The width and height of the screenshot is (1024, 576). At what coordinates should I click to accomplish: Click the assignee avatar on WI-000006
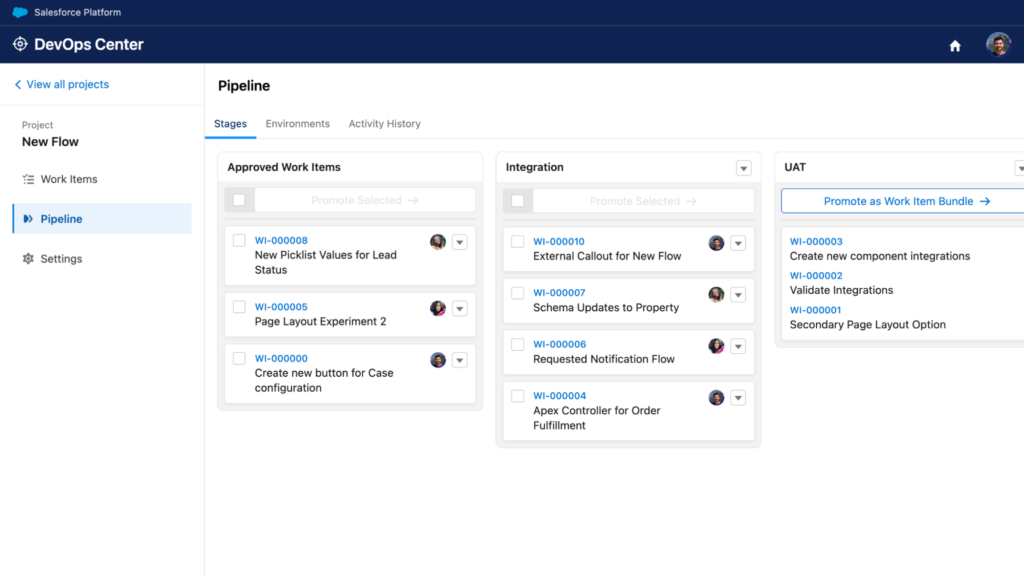coord(716,346)
